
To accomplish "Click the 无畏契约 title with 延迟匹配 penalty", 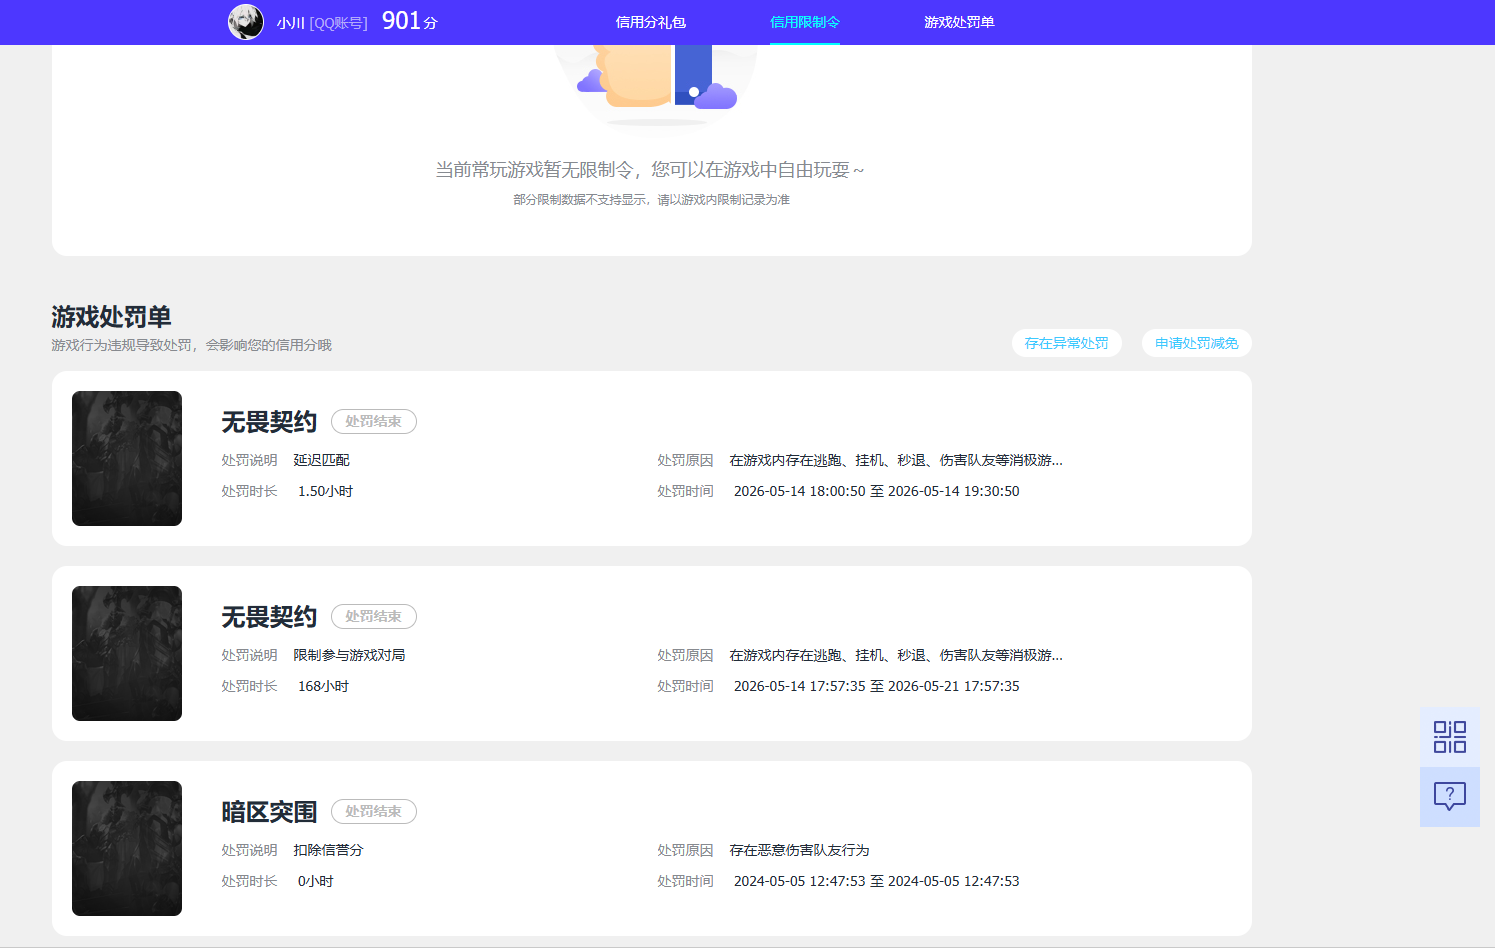I will tap(269, 422).
